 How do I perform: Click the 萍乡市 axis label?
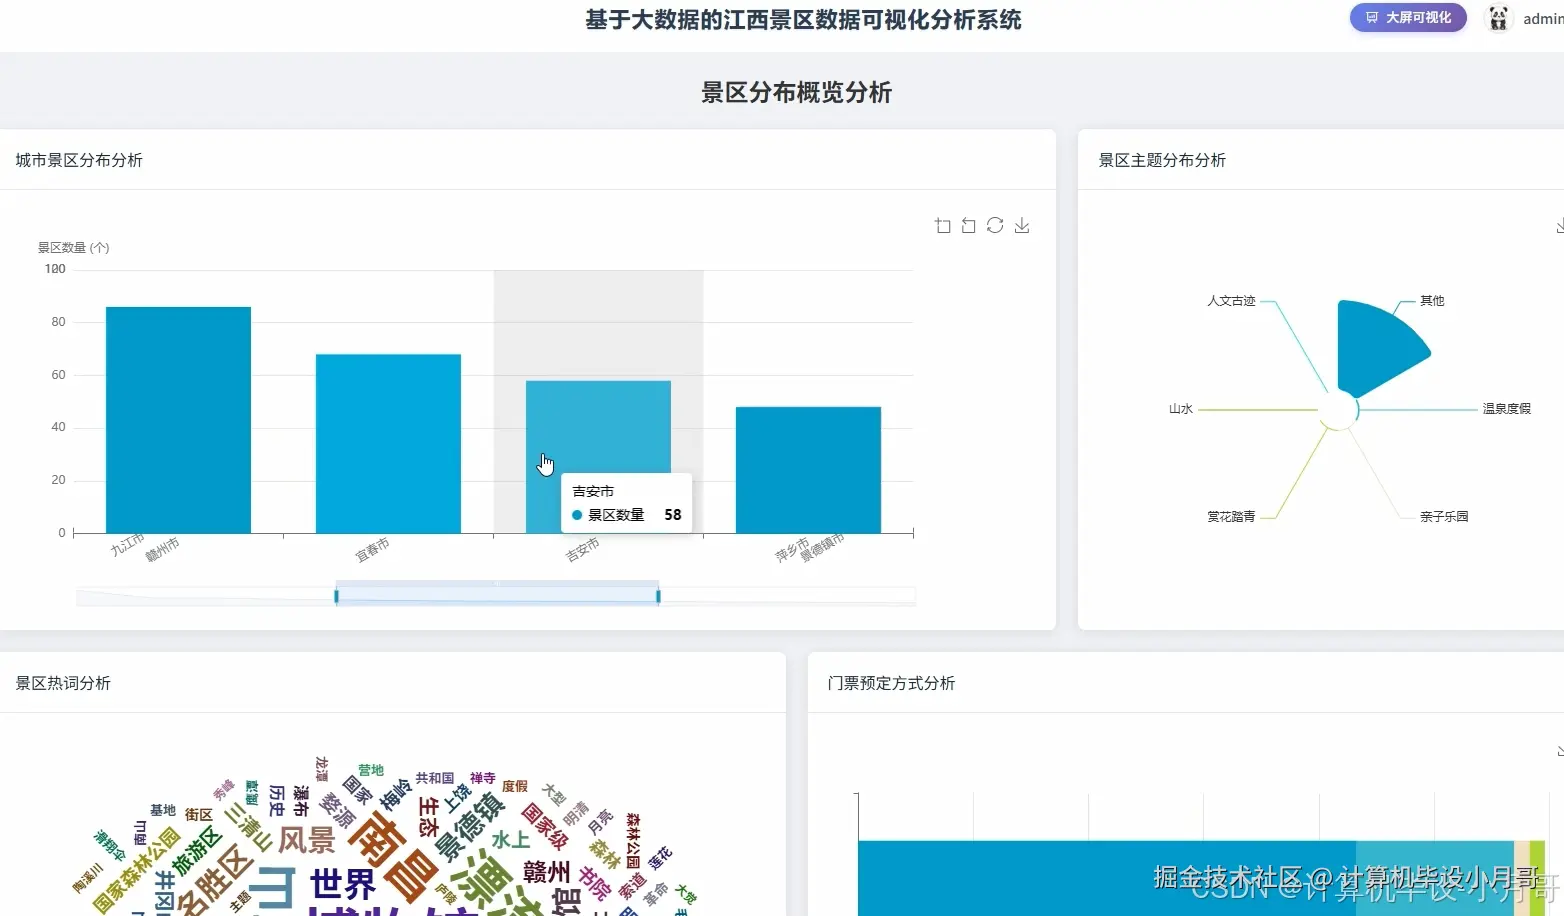[x=791, y=548]
